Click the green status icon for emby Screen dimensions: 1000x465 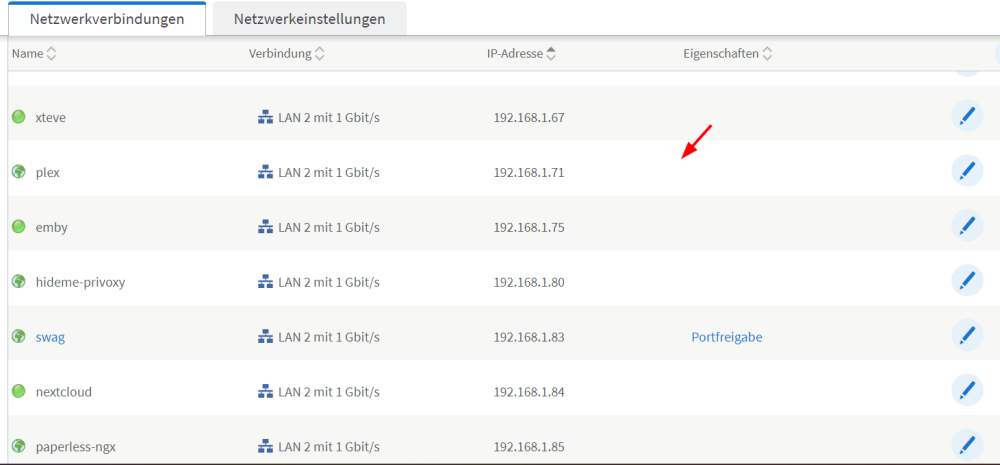[x=18, y=226]
